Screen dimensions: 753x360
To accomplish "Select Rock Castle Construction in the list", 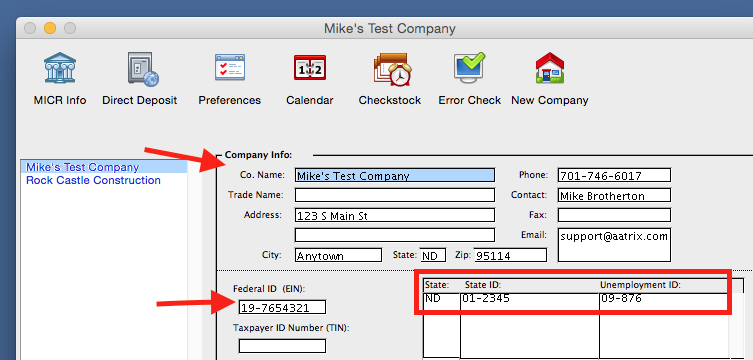I will (104, 180).
